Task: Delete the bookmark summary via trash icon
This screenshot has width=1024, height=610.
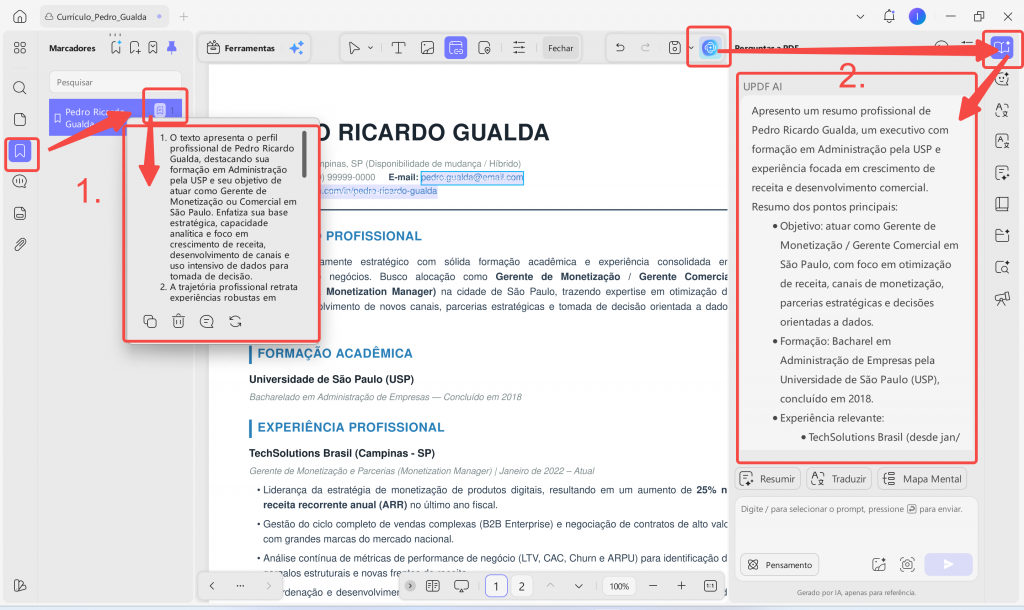Action: [178, 321]
